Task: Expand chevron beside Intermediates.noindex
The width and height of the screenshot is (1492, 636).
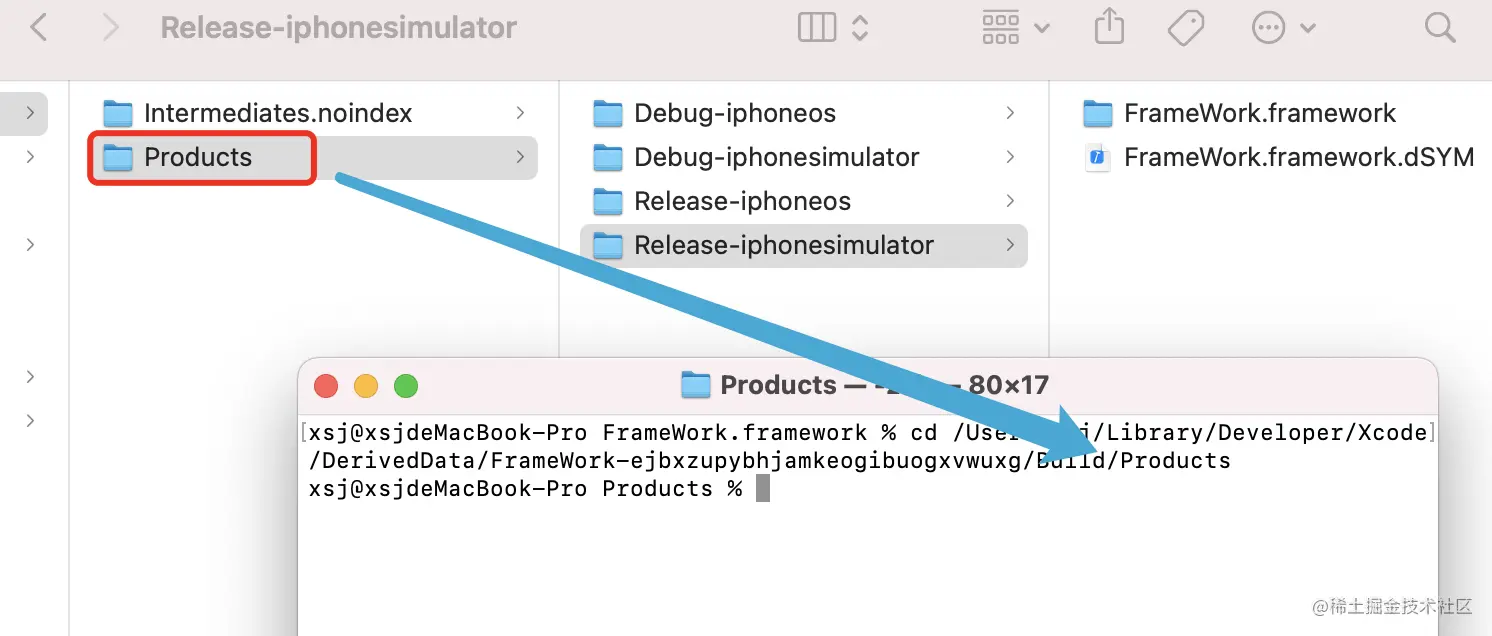Action: 520,113
